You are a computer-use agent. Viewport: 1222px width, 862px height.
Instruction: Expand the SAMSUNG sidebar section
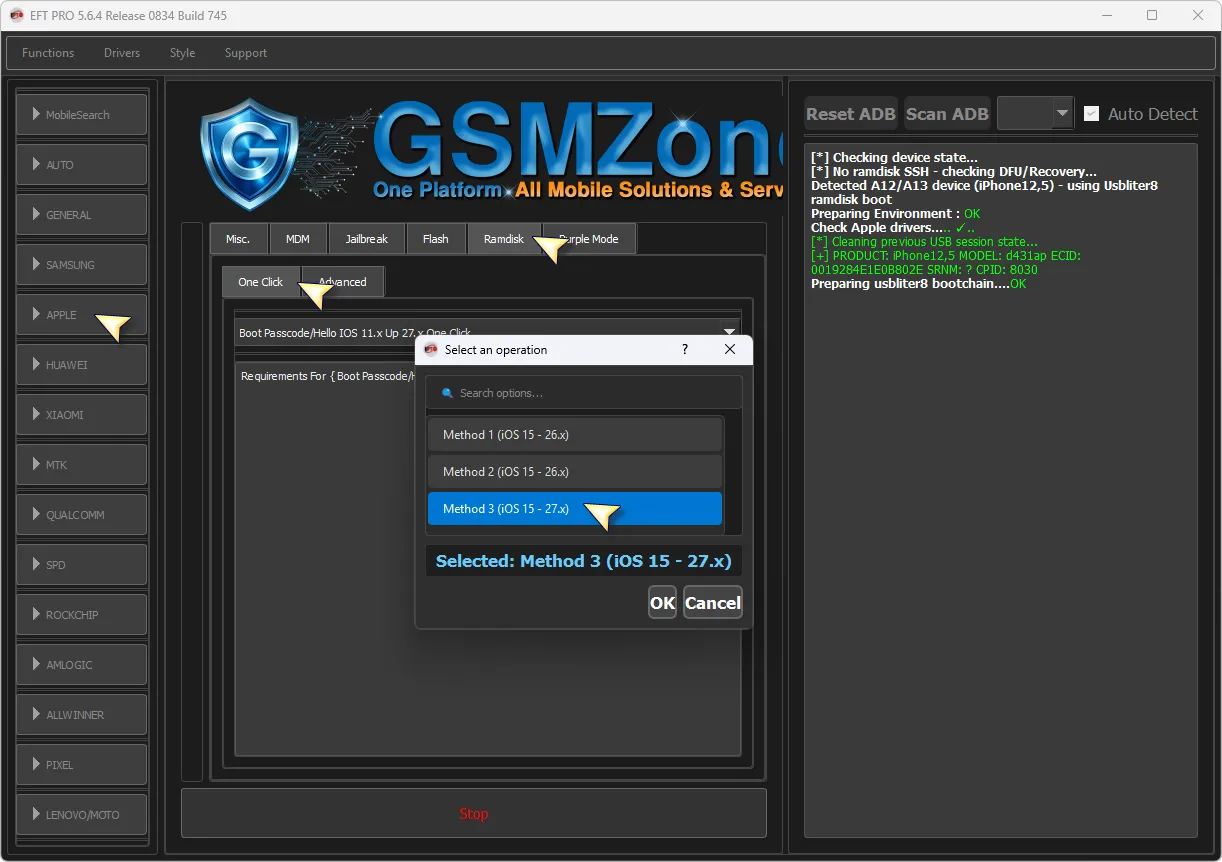coord(82,264)
